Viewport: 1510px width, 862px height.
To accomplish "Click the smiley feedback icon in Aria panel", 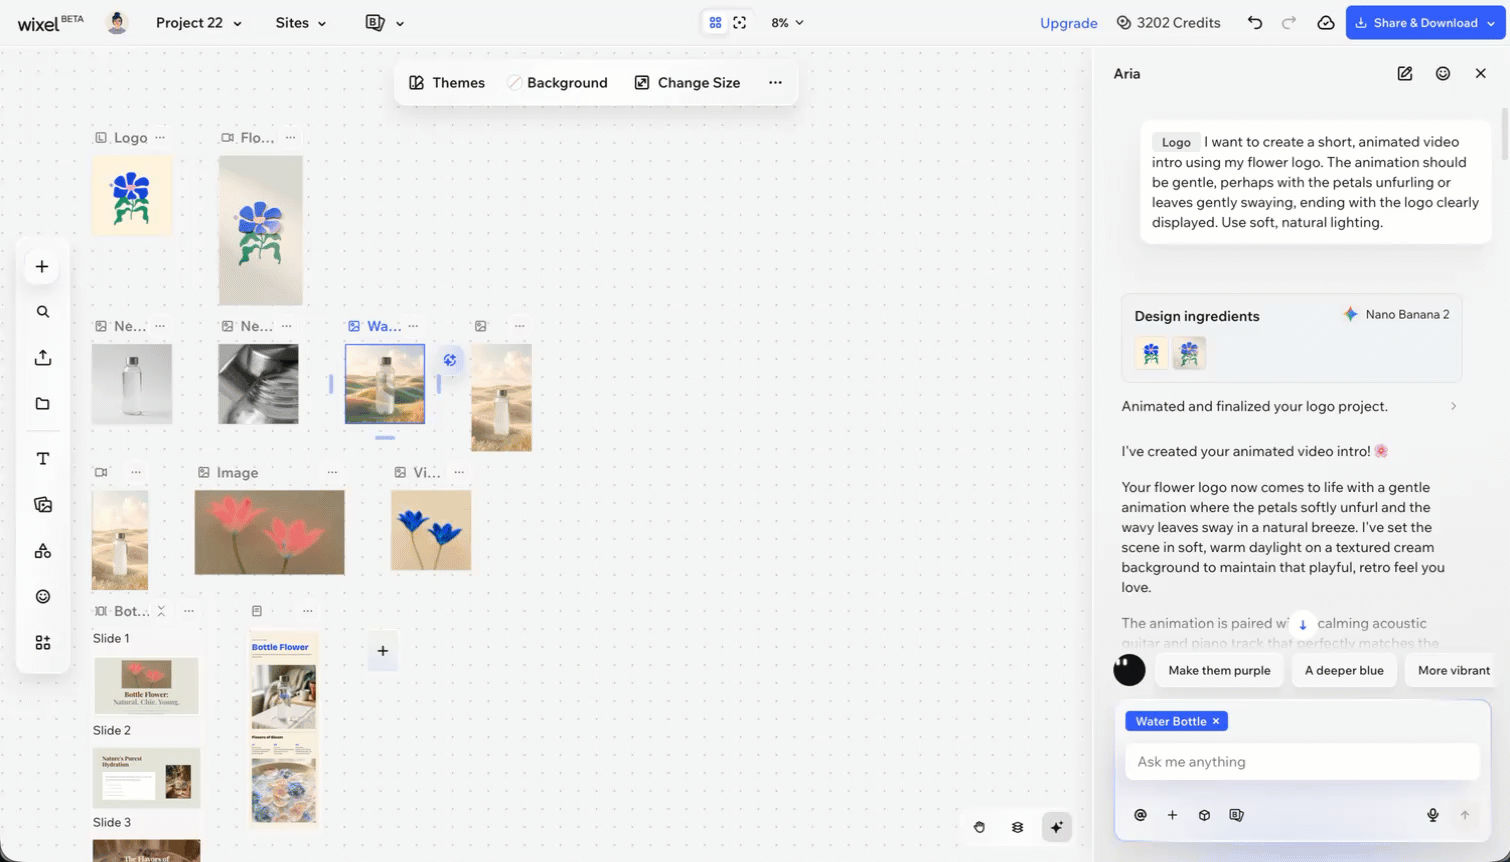I will pos(1443,73).
